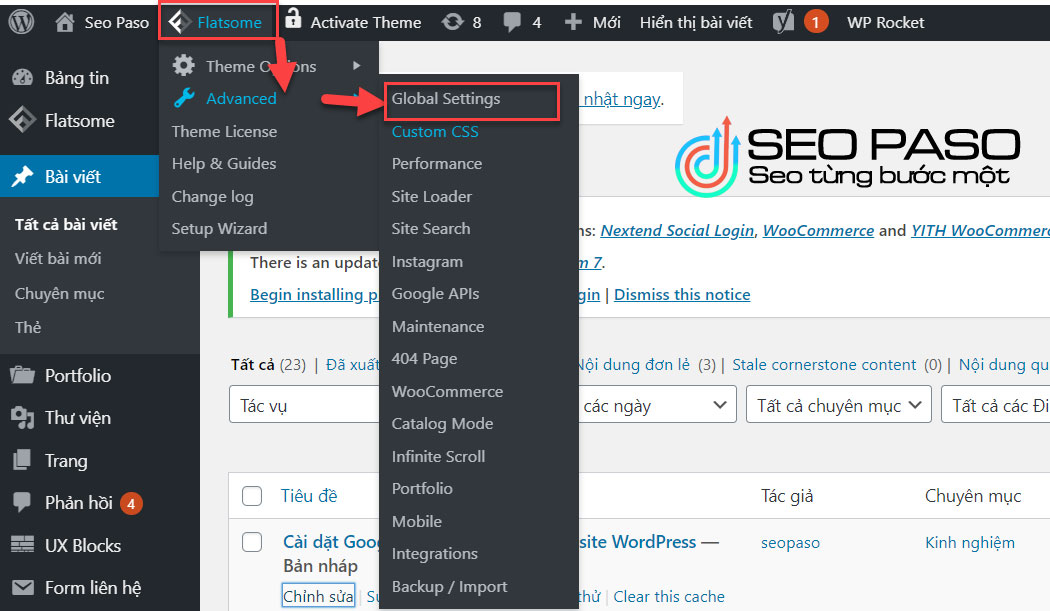The width and height of the screenshot is (1050, 611).
Task: Open Chuyên mục in sidebar
Action: [60, 294]
